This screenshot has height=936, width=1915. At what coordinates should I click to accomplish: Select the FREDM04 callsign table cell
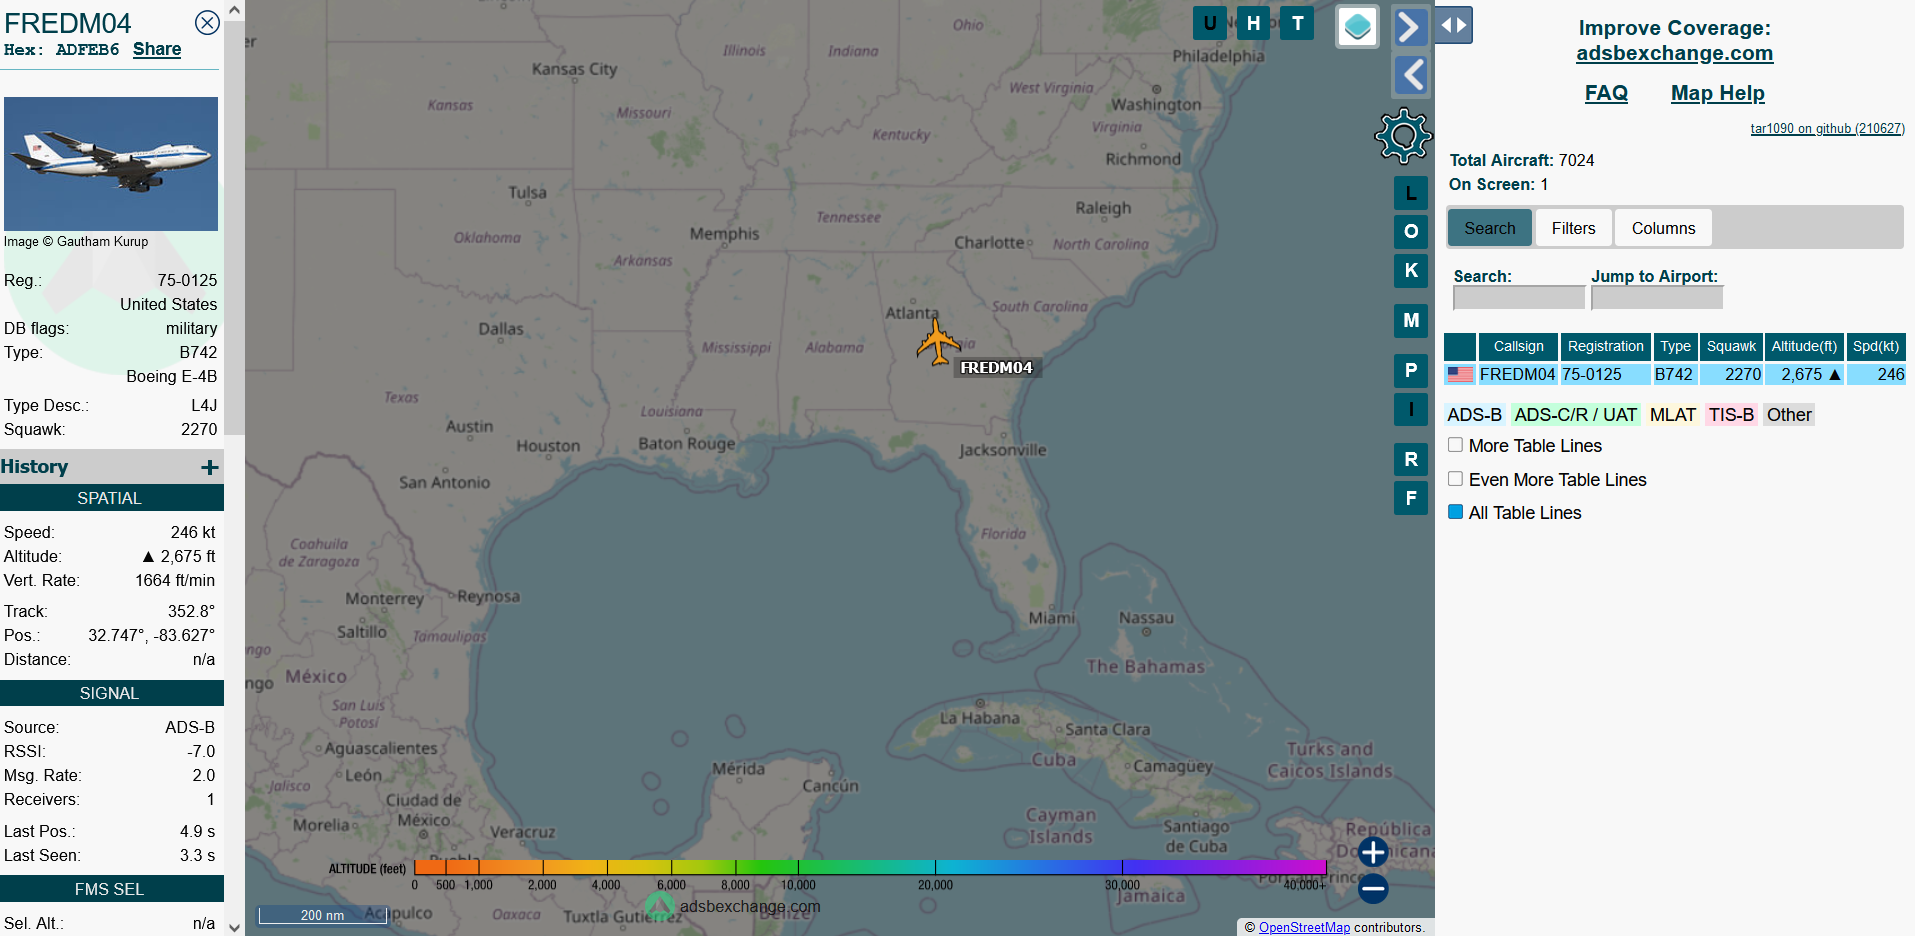(x=1517, y=374)
